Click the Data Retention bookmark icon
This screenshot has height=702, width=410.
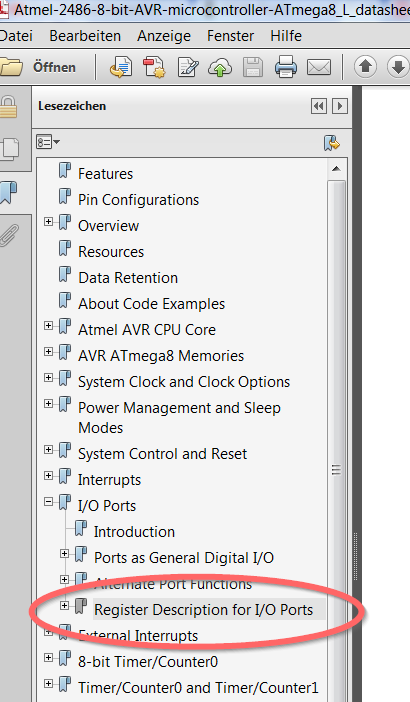point(65,275)
